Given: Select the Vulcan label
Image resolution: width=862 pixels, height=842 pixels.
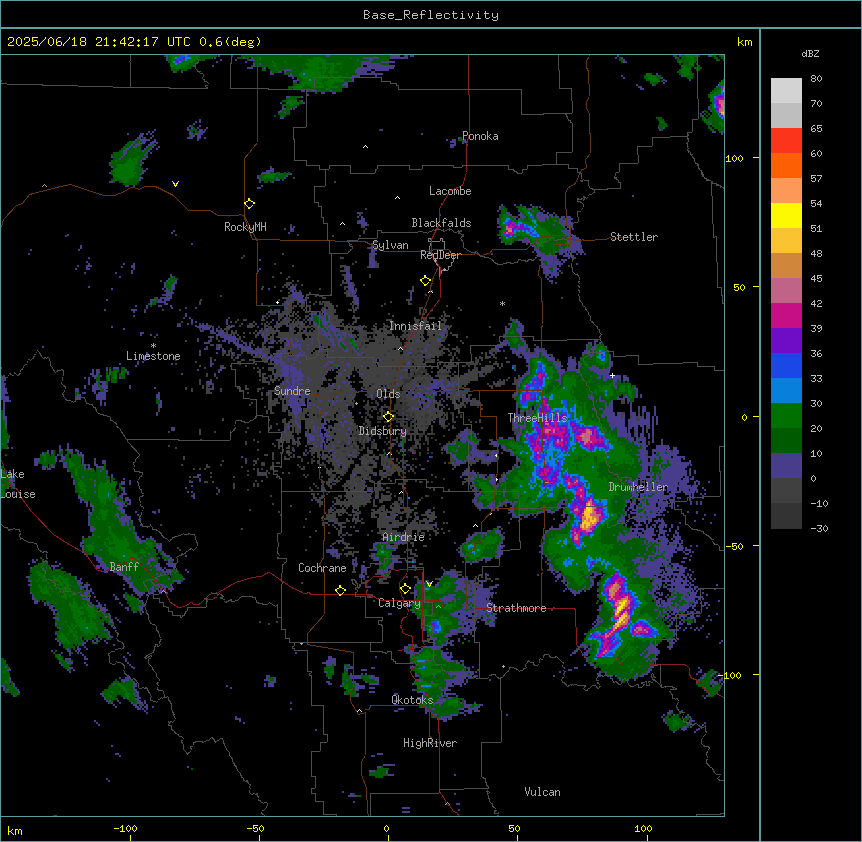Looking at the screenshot, I should click(543, 792).
